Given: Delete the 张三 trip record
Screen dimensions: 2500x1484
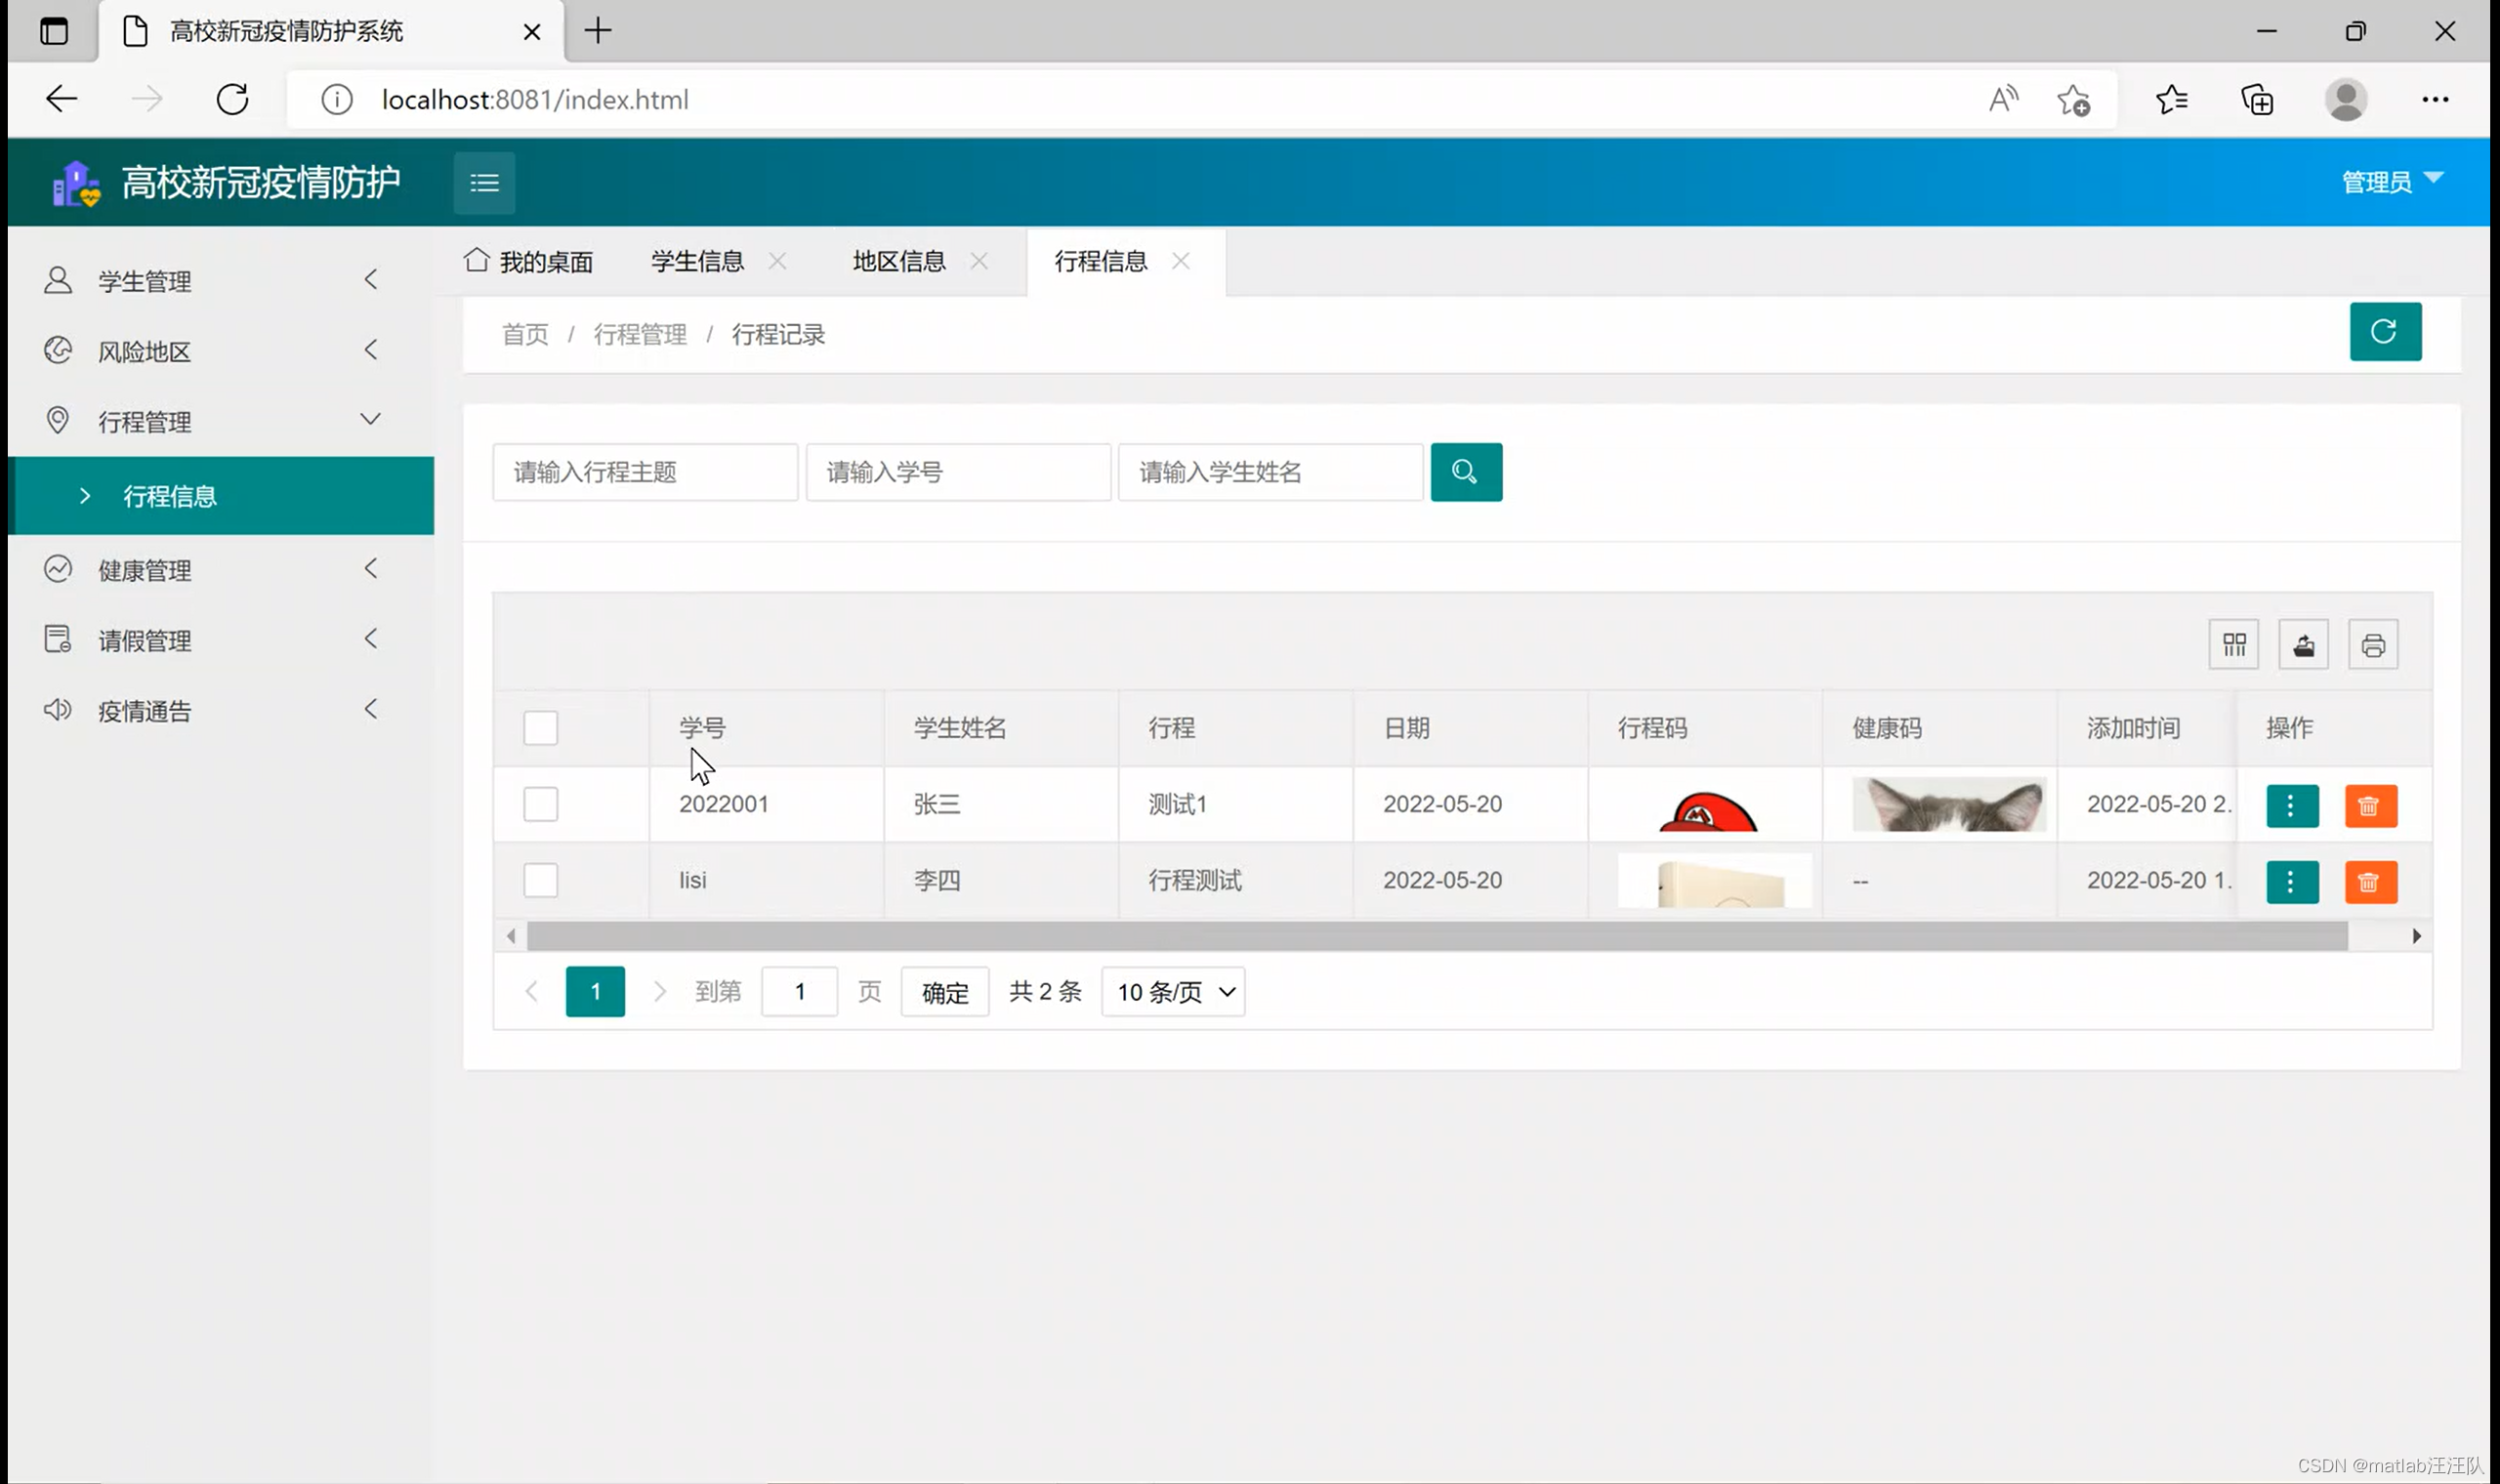Looking at the screenshot, I should pos(2370,806).
